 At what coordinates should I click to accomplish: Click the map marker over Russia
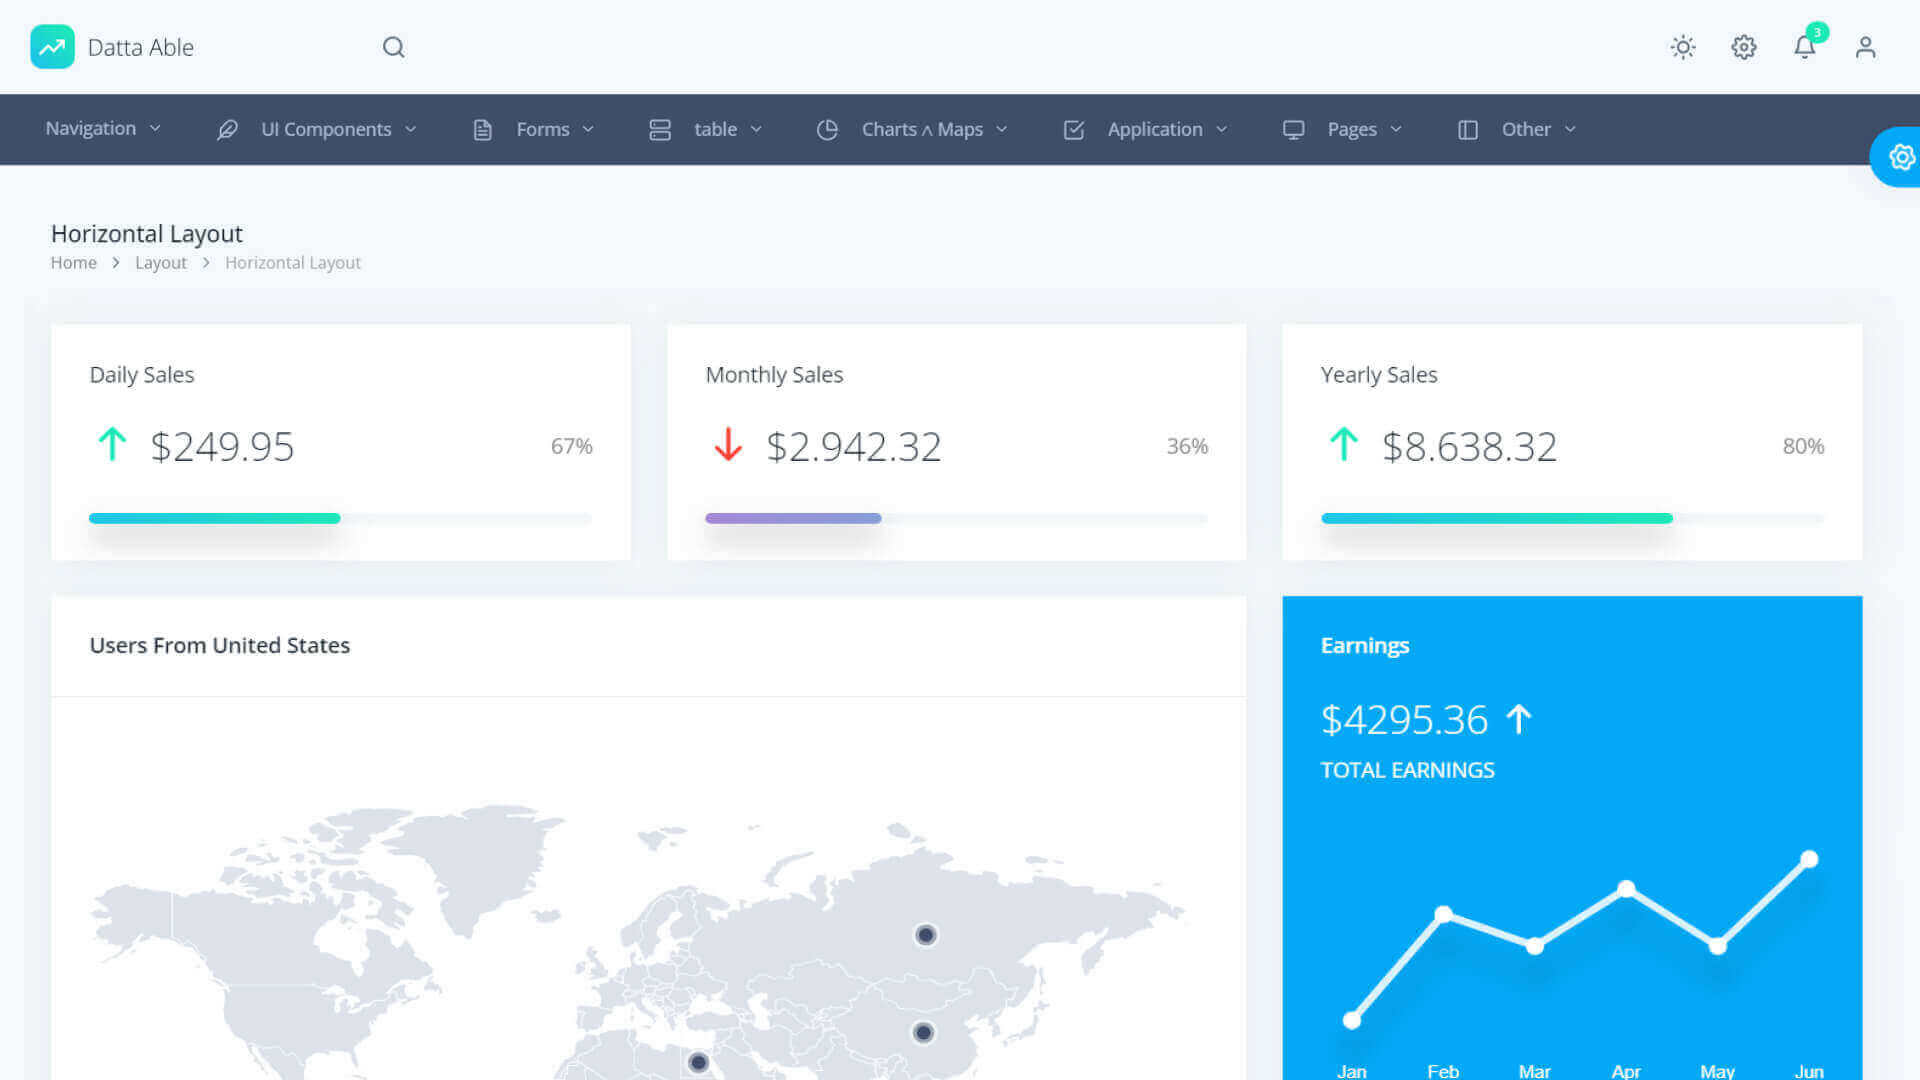pos(926,935)
